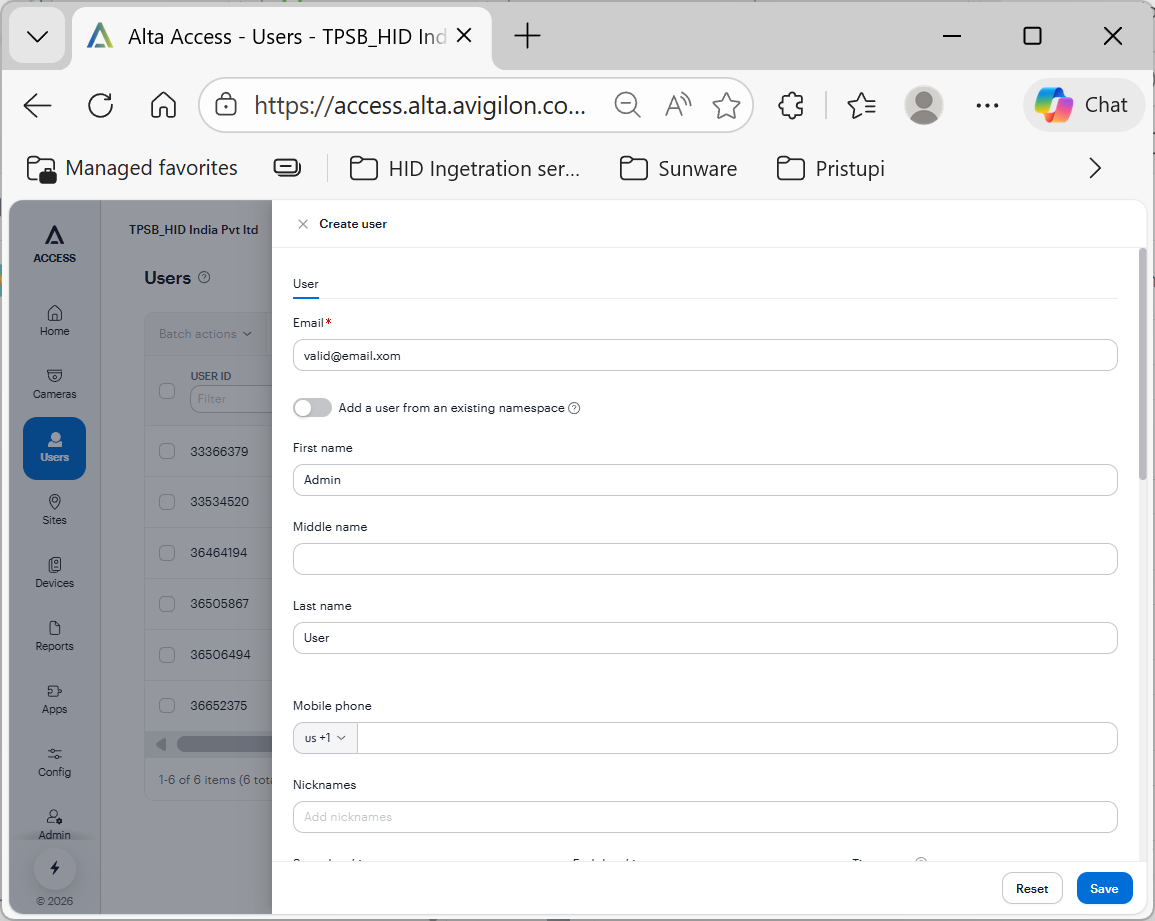
Task: Click the help icon next to existing namespace
Action: click(575, 408)
